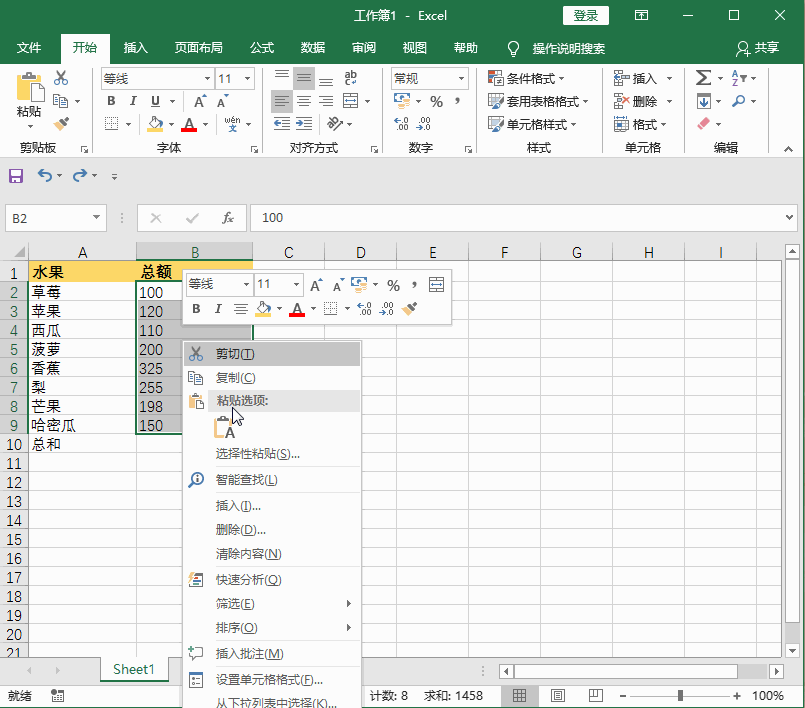Click the increase font size icon in ribbon
805x708 pixels.
[x=200, y=101]
